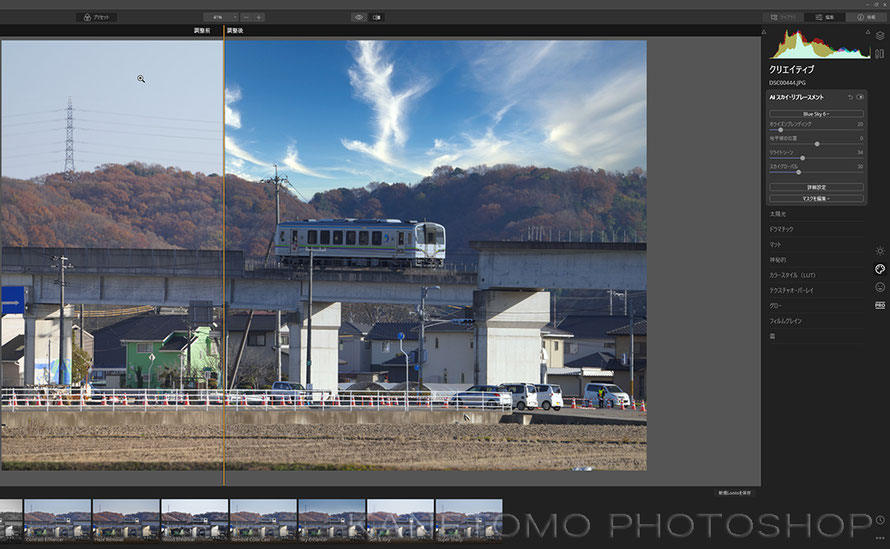This screenshot has height=549, width=890.
Task: Click the 調整前 (Before) label
Action: 201,31
